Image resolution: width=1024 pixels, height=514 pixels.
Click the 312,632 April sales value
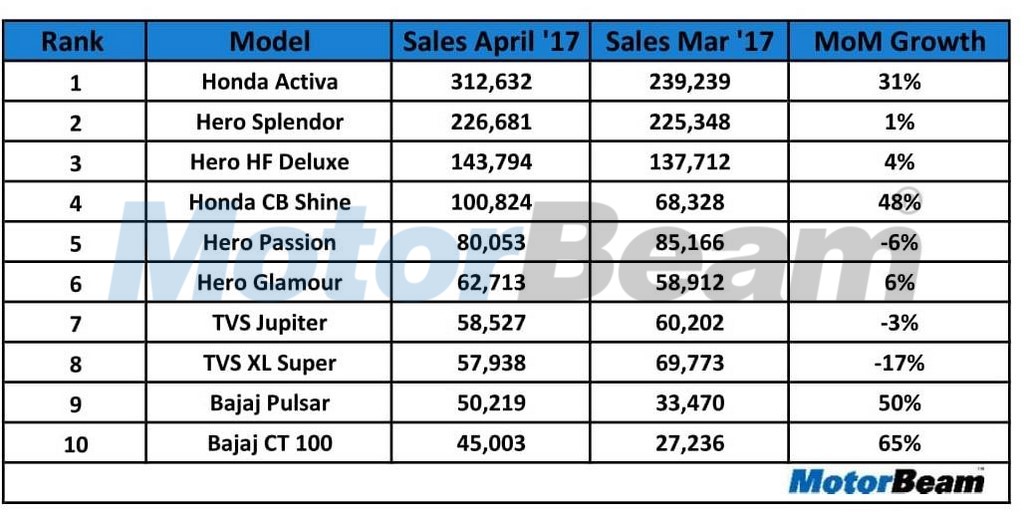490,82
